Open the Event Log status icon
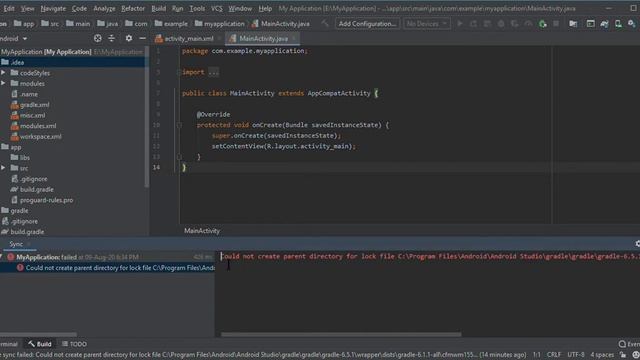Viewport: 640px width, 360px height. [629, 344]
